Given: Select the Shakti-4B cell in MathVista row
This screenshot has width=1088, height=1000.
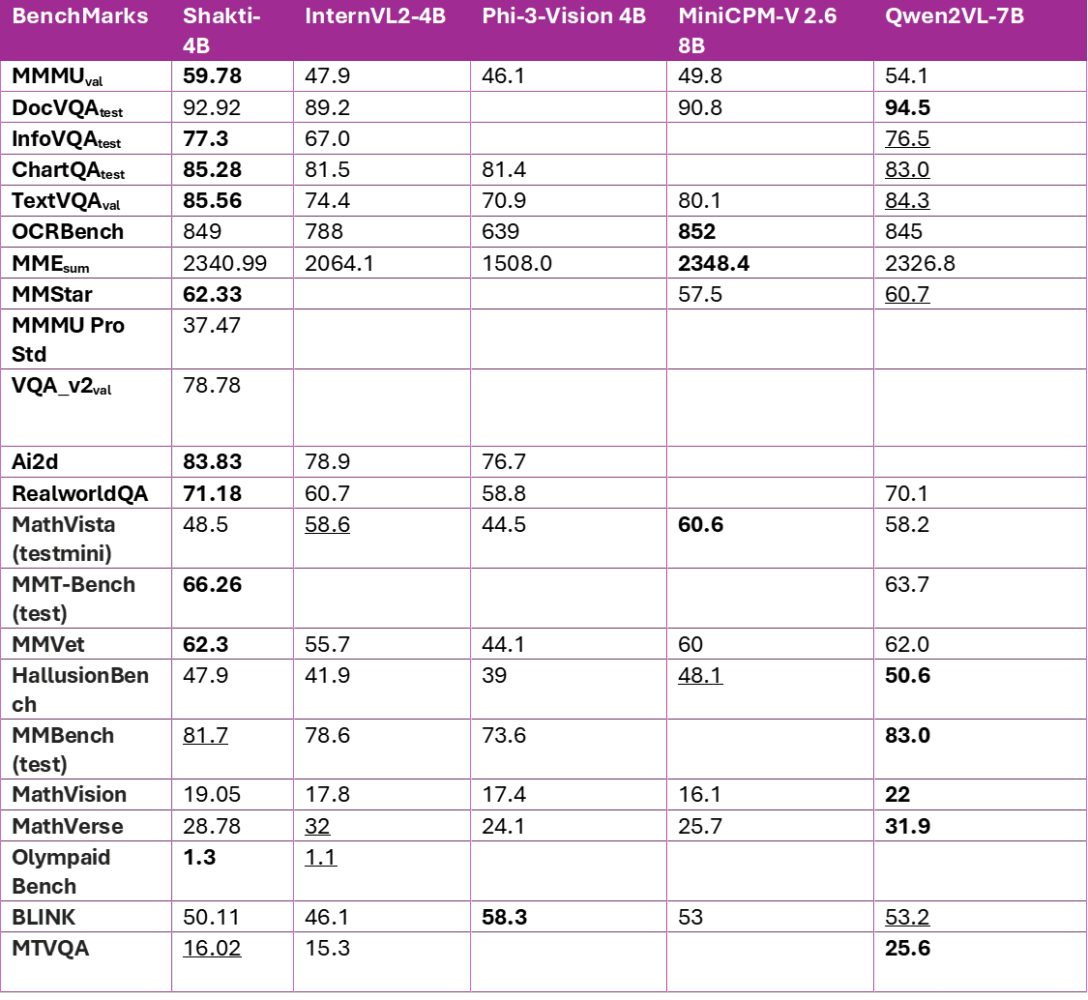Looking at the screenshot, I should (232, 538).
